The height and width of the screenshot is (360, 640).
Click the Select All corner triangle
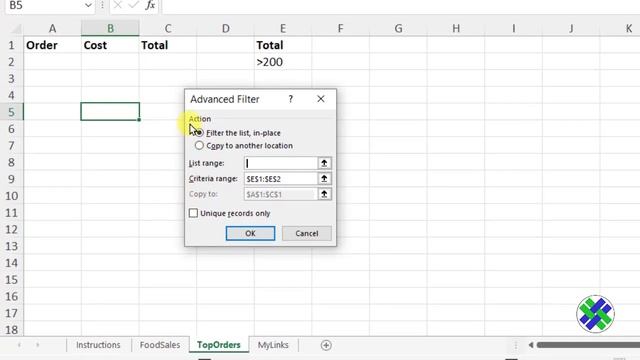16,29
